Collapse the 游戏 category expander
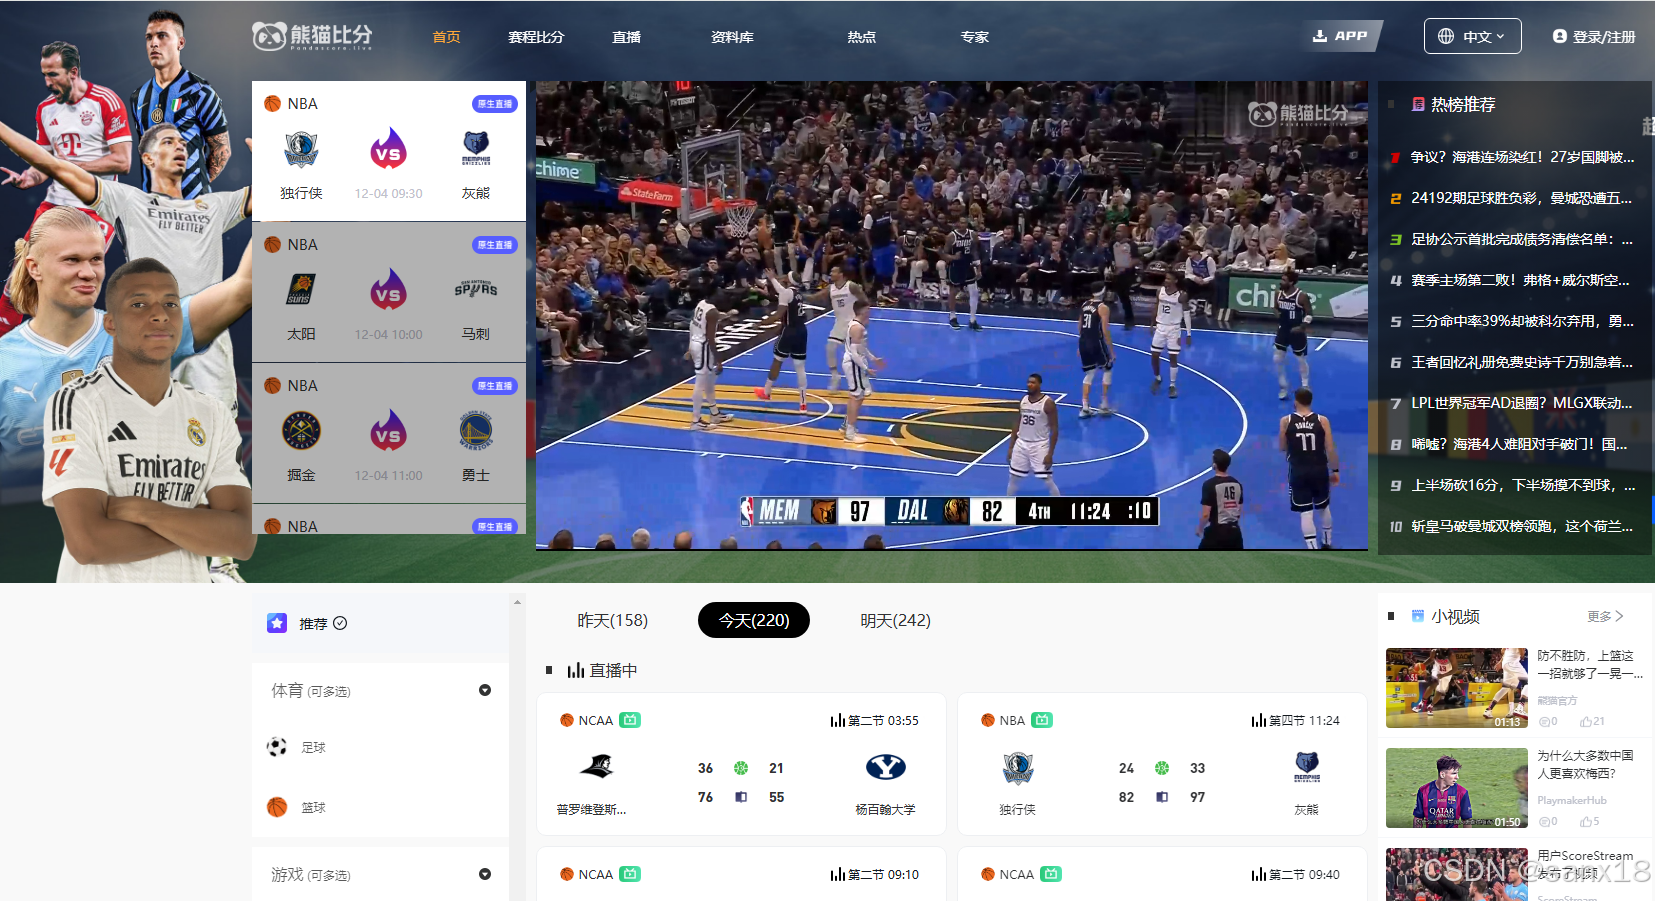1655x901 pixels. point(485,874)
